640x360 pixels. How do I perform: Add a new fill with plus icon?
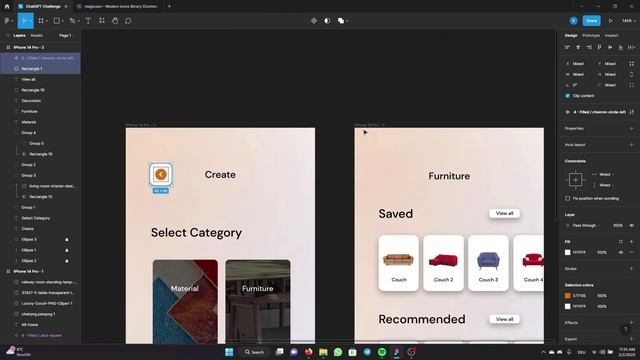point(631,242)
